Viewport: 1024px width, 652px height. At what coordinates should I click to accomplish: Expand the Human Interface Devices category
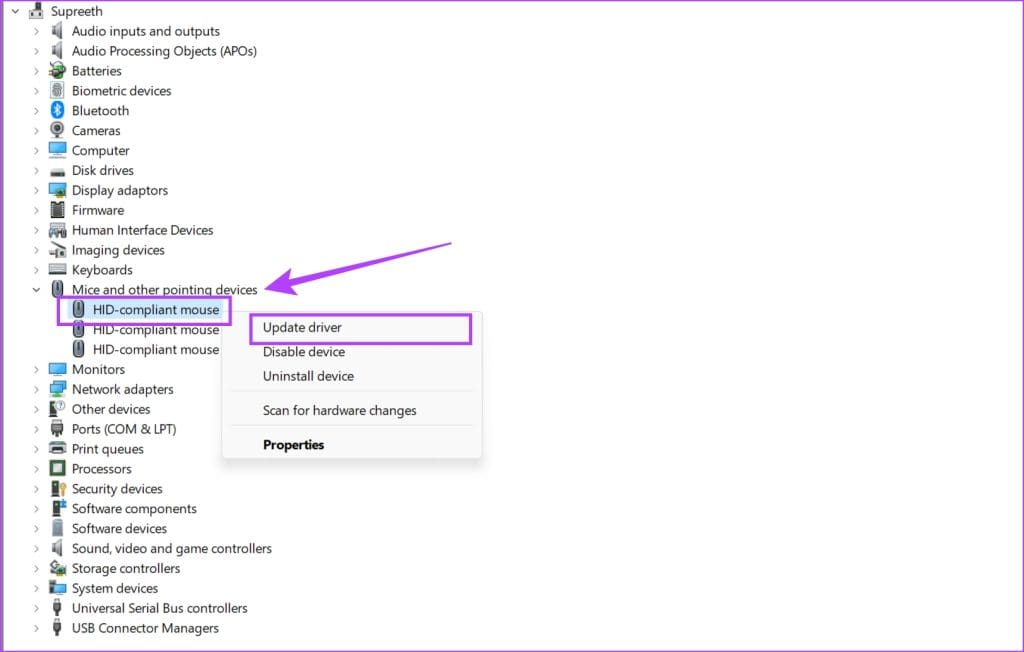click(36, 230)
